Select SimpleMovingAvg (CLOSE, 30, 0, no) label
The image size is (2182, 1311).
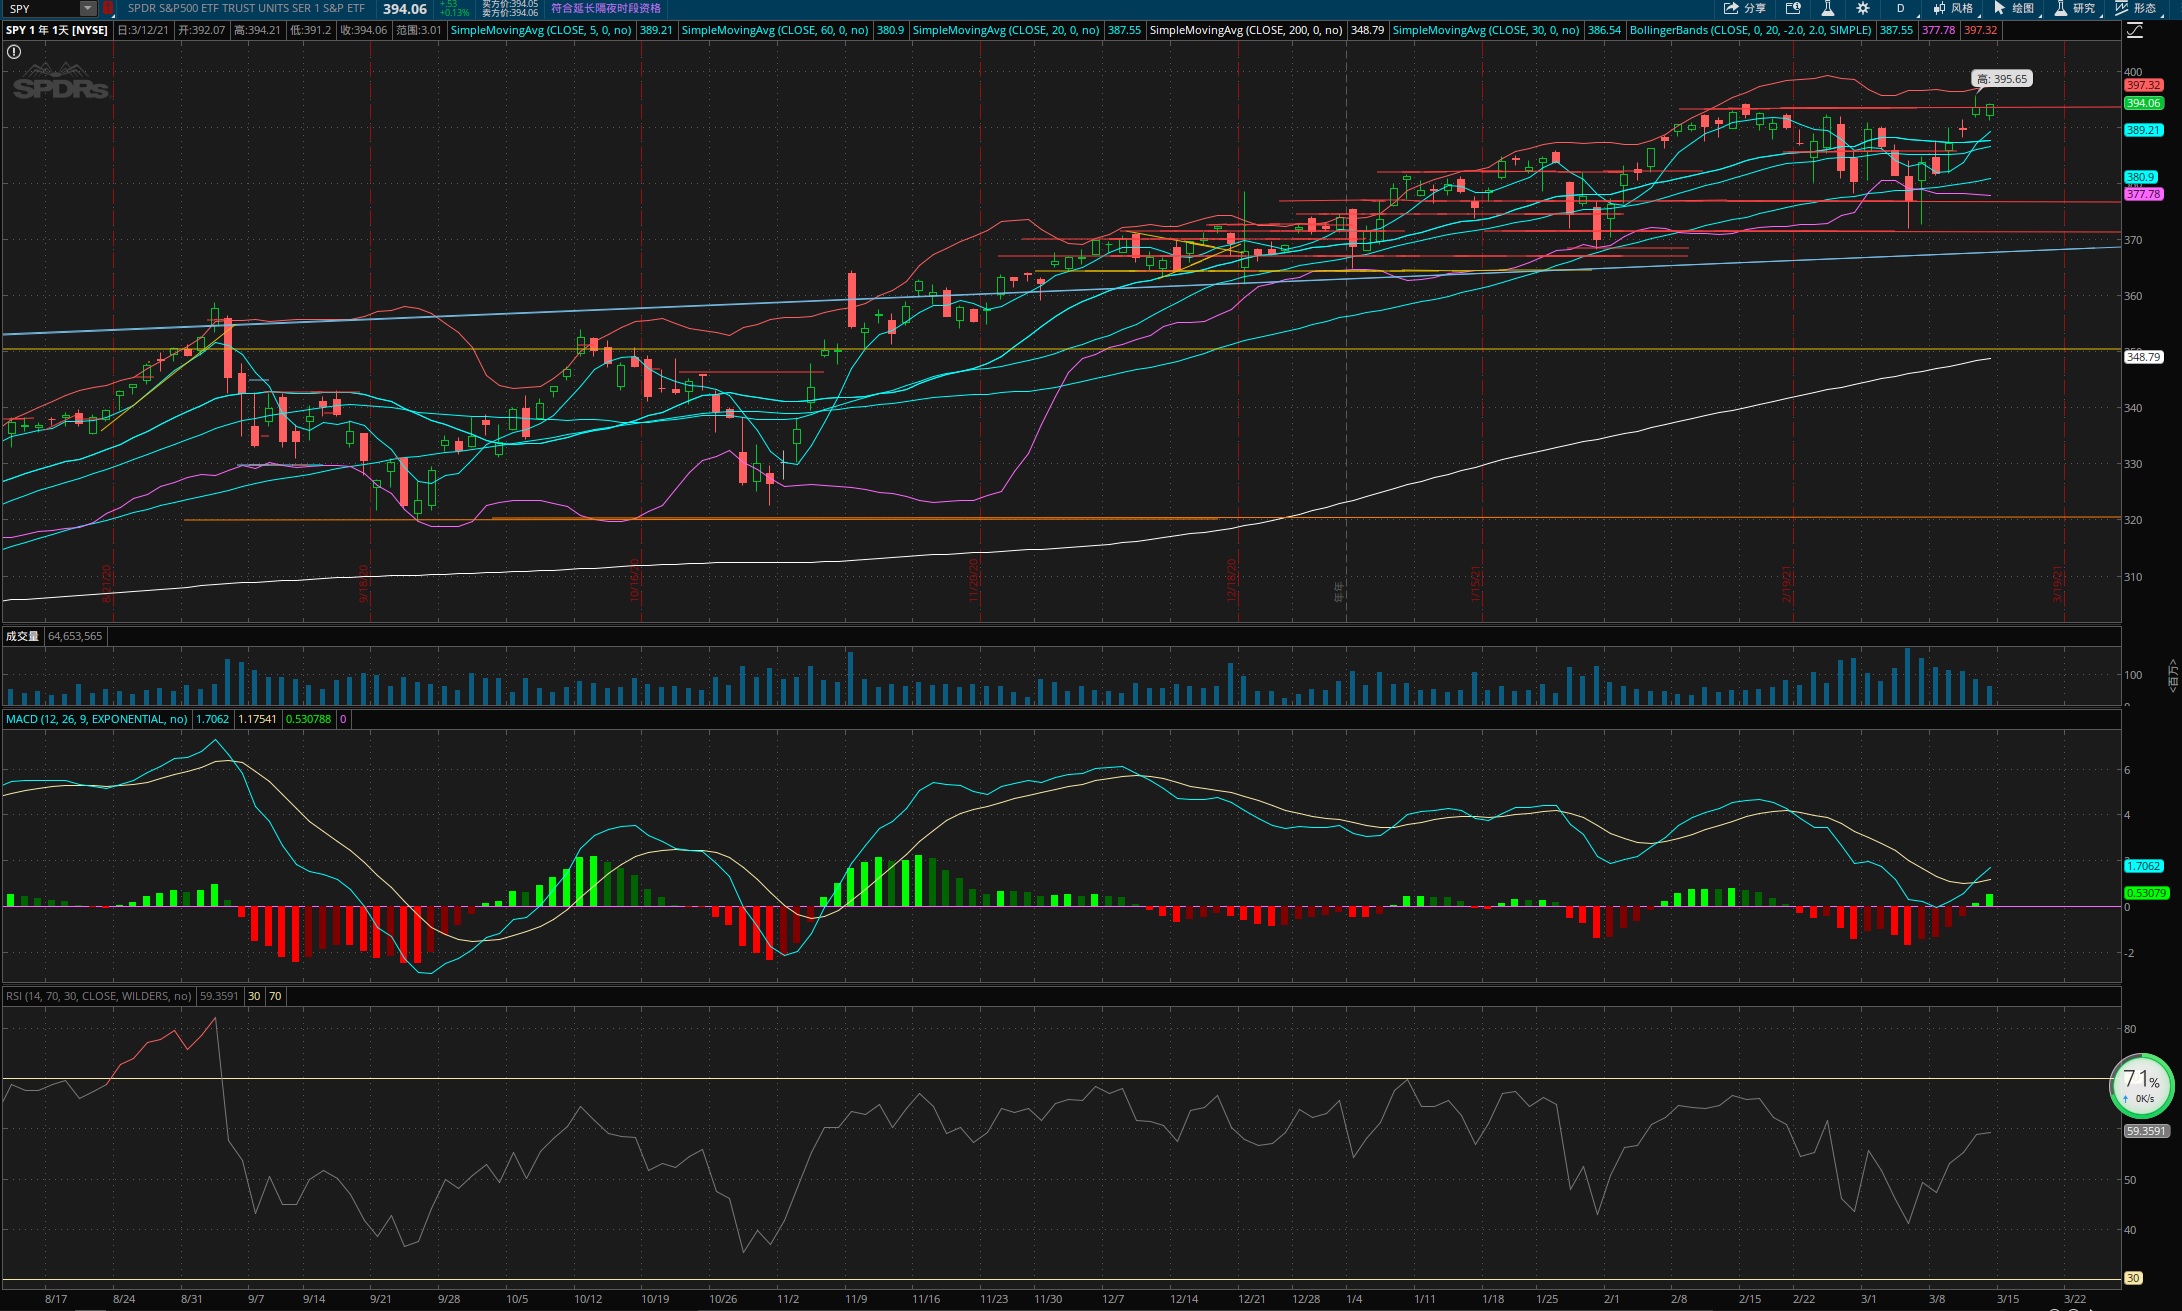point(1486,30)
